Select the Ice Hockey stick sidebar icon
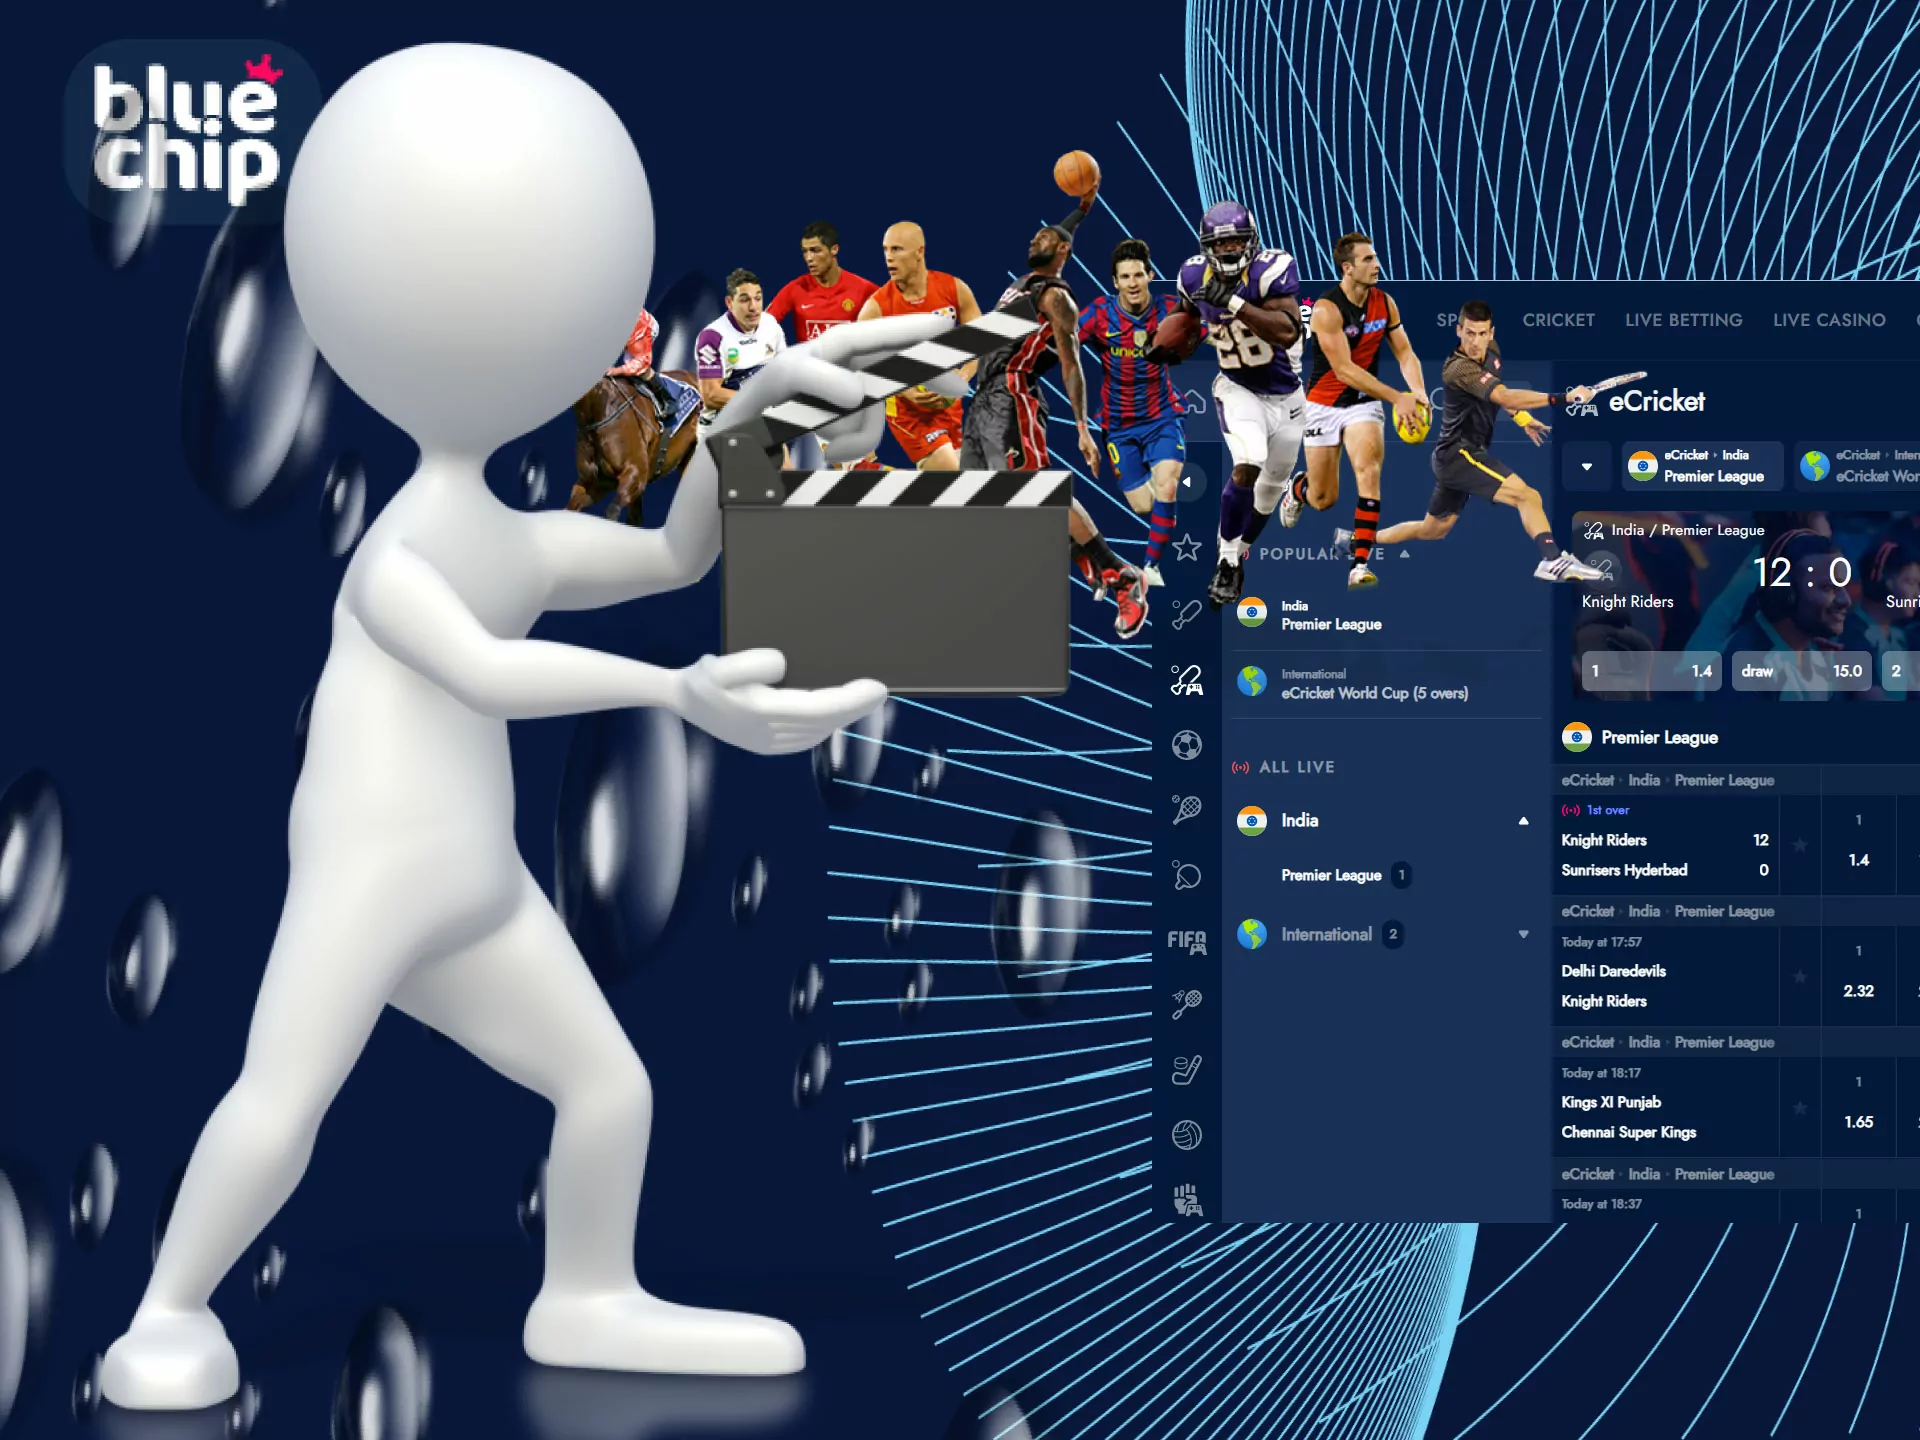 (1187, 1070)
